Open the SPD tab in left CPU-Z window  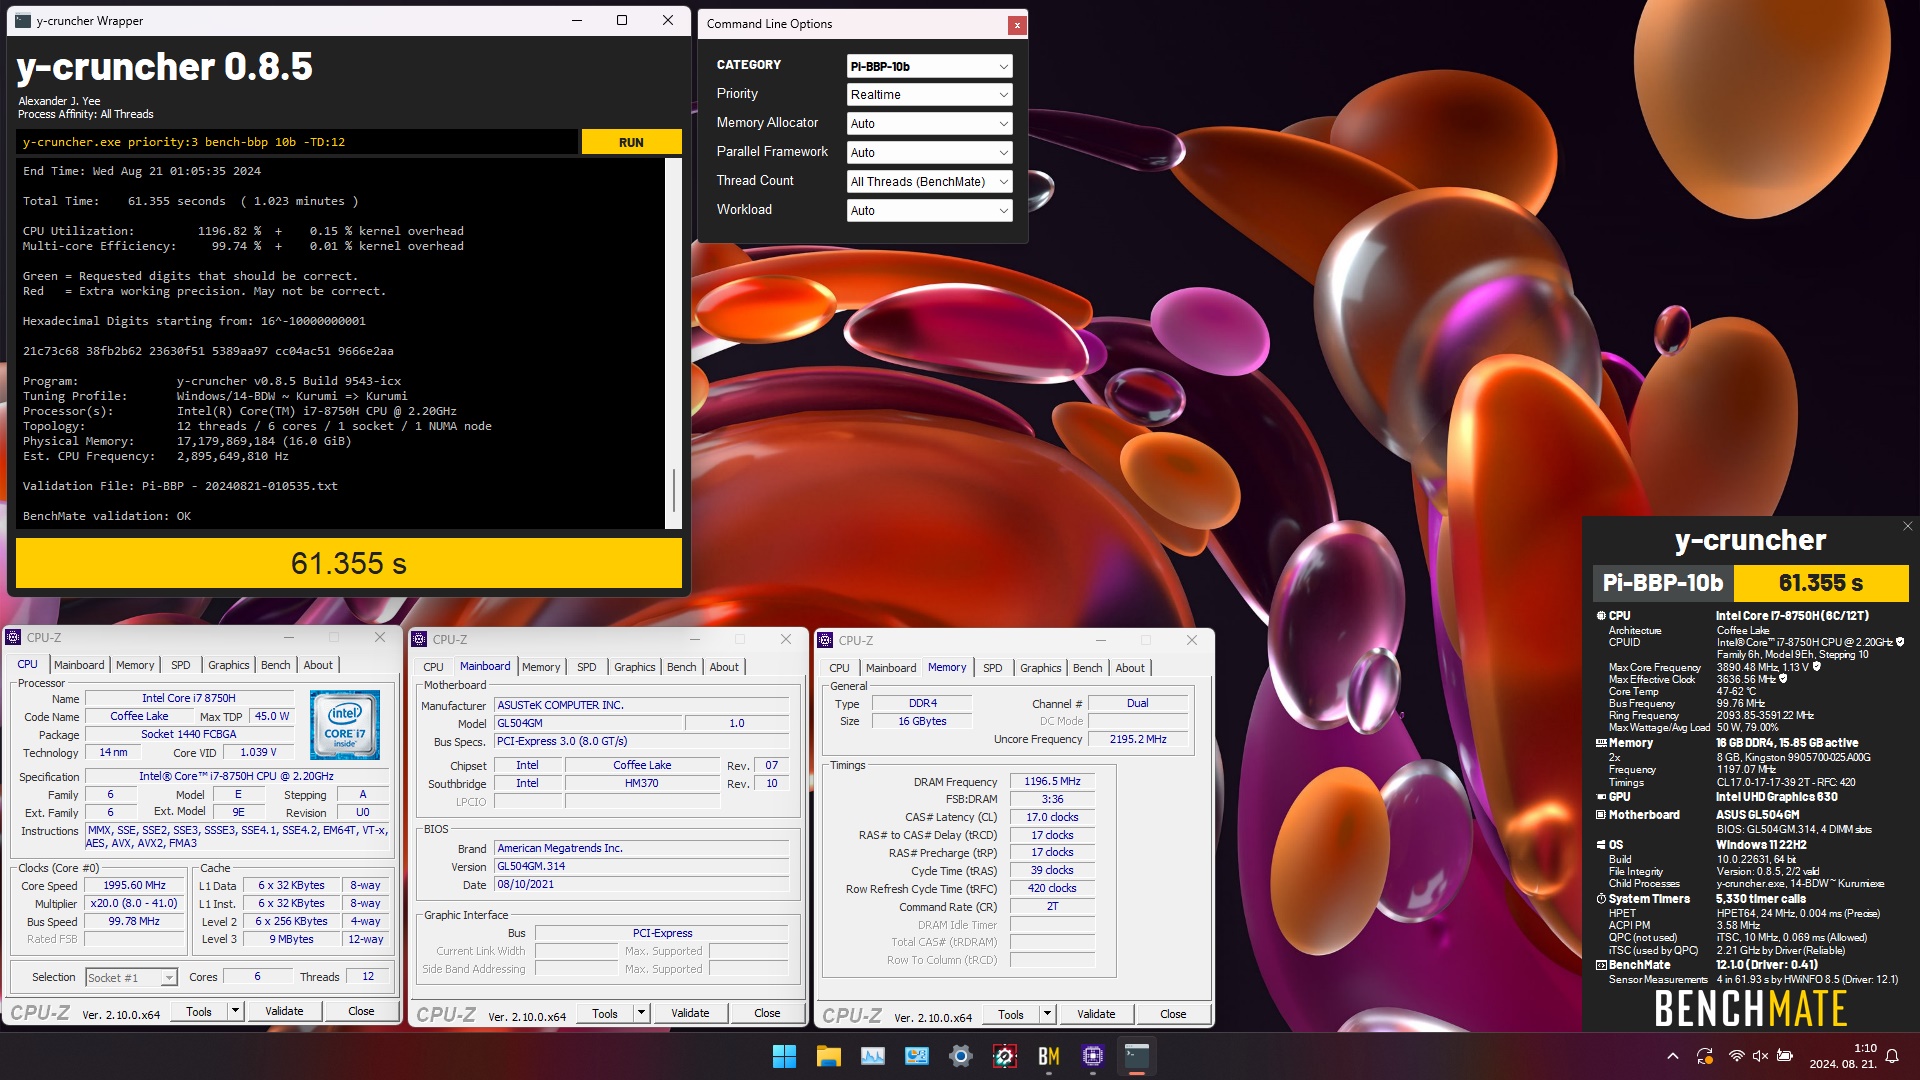tap(181, 665)
